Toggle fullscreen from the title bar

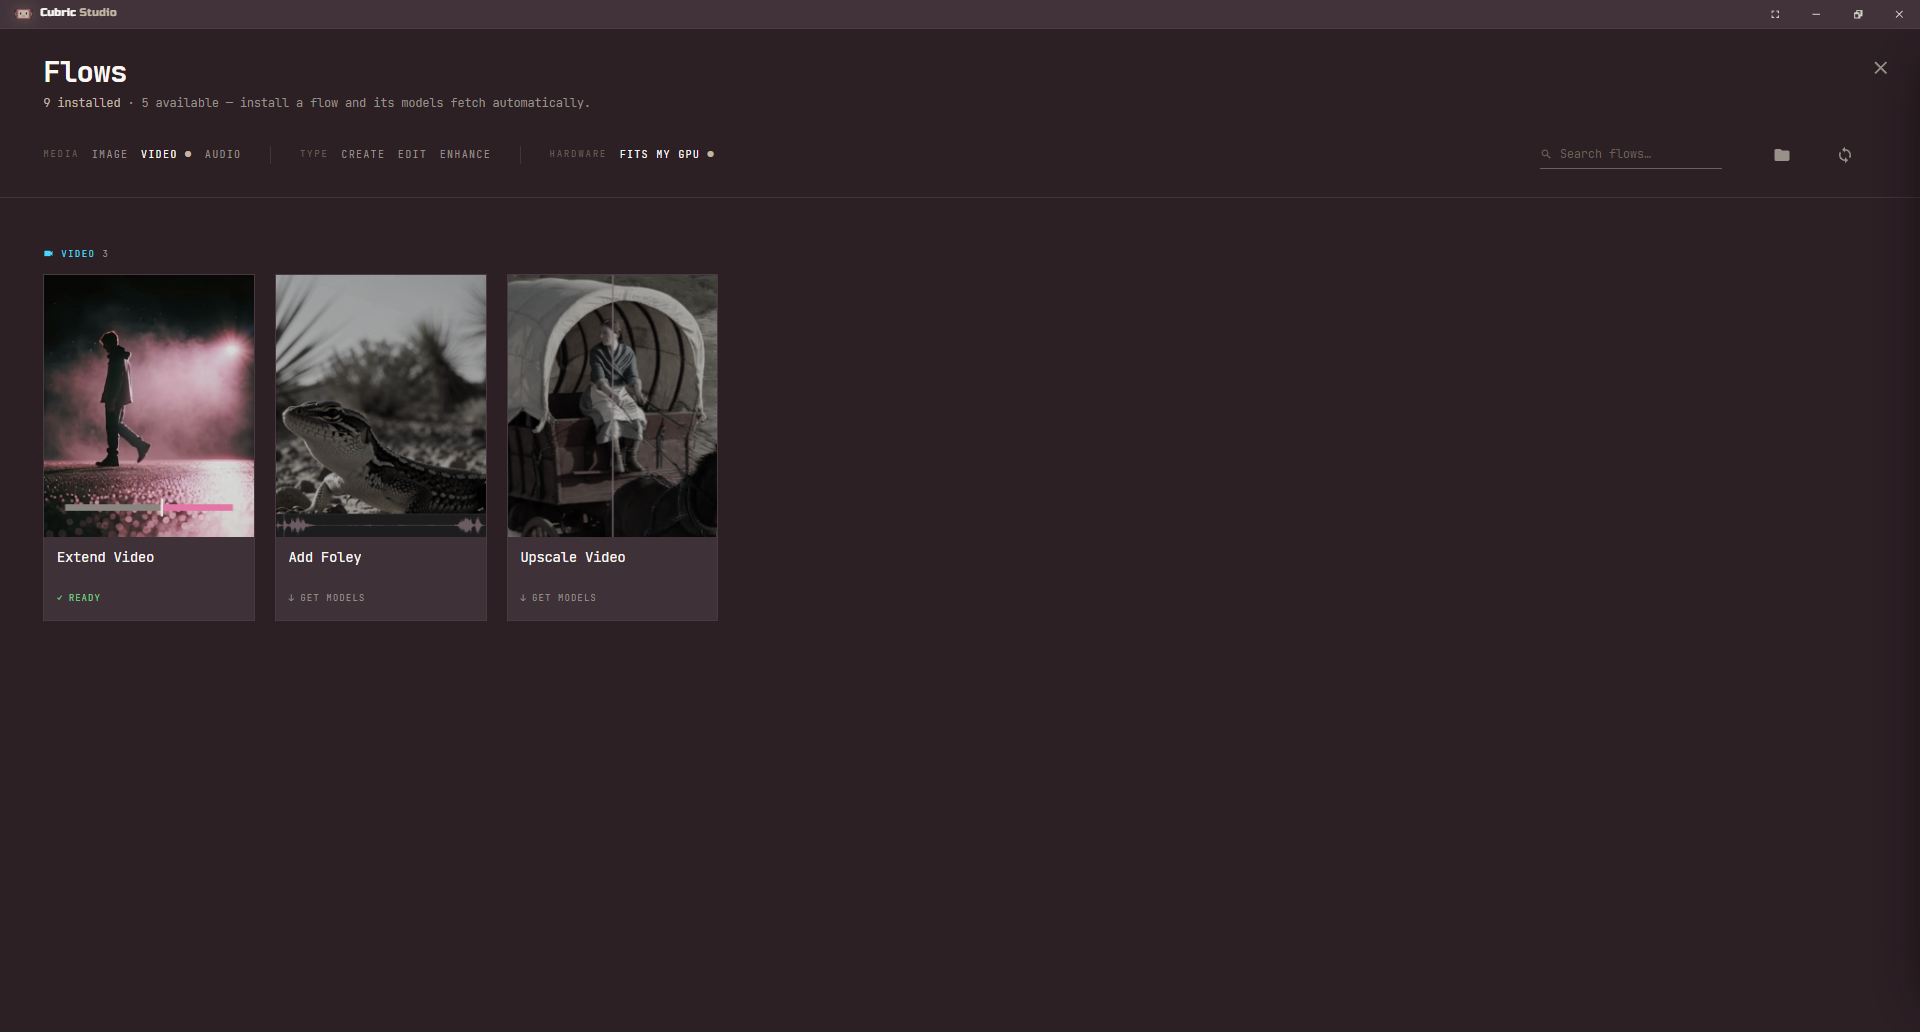tap(1775, 14)
